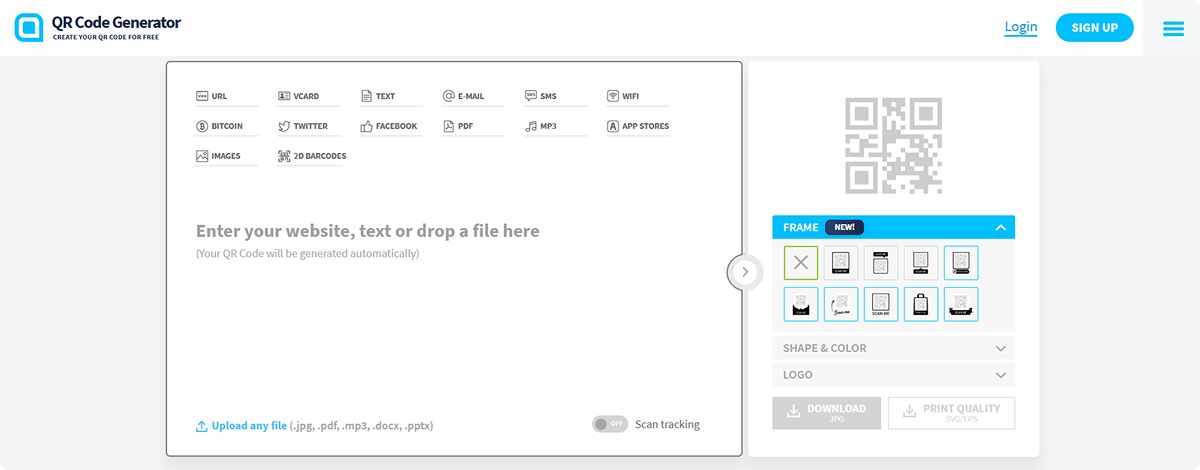Click the Upload any file link

click(x=241, y=426)
